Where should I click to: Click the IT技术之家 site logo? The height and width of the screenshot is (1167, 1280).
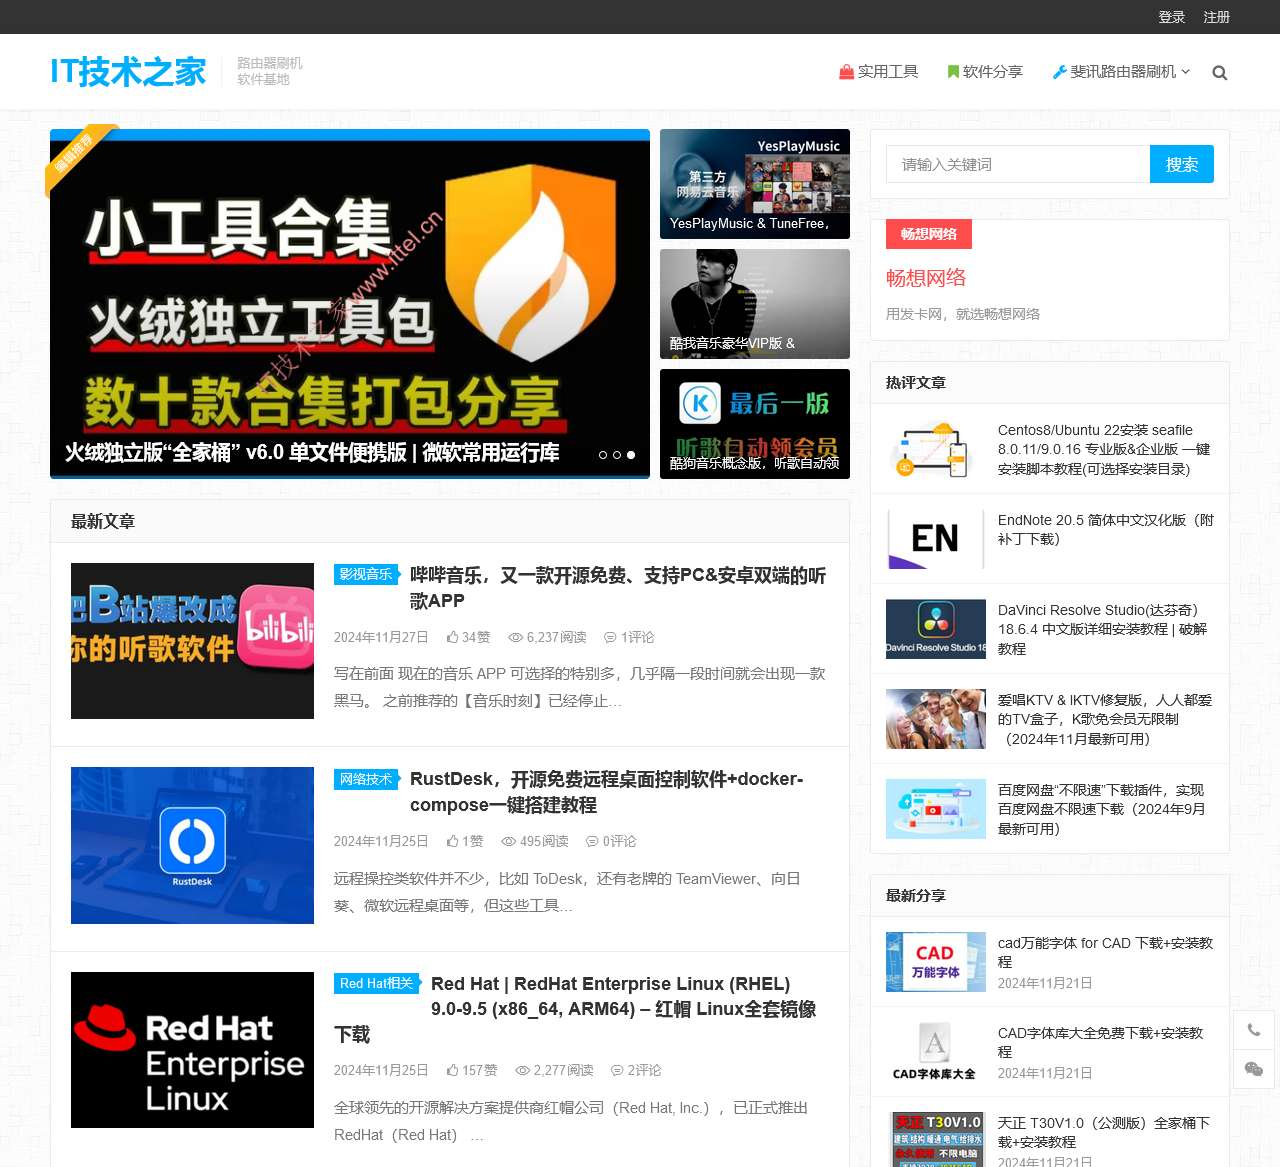point(128,71)
